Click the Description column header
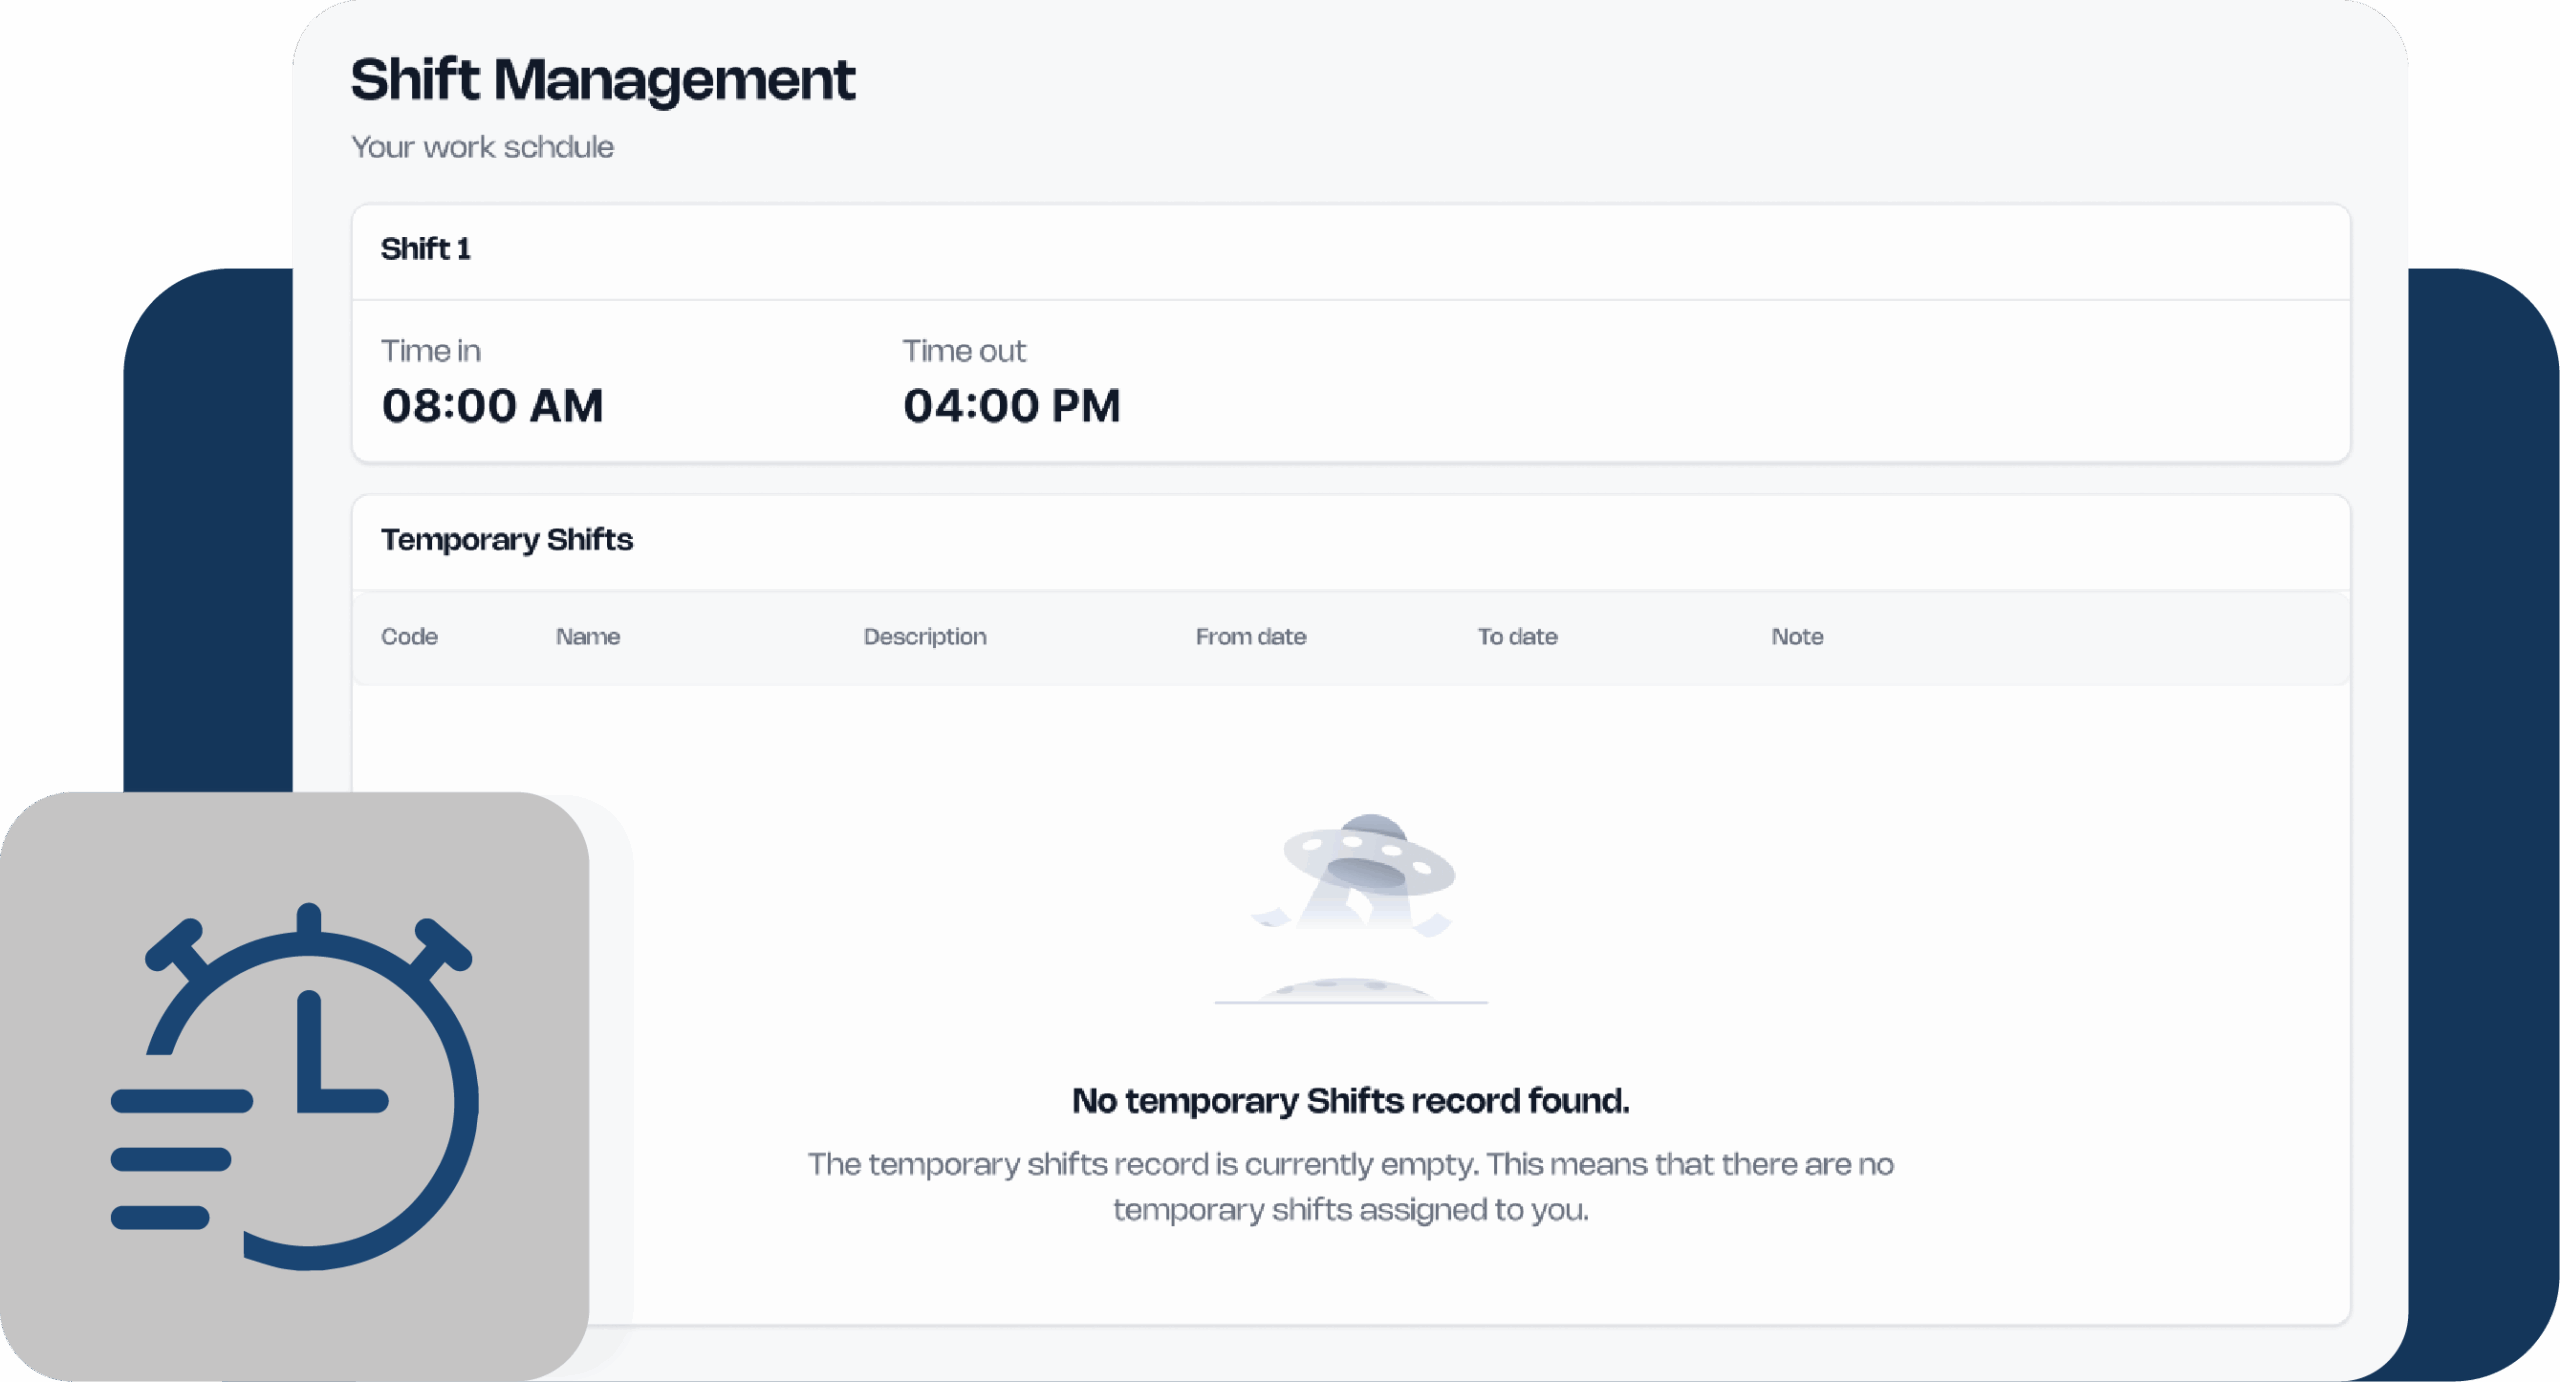 (925, 637)
